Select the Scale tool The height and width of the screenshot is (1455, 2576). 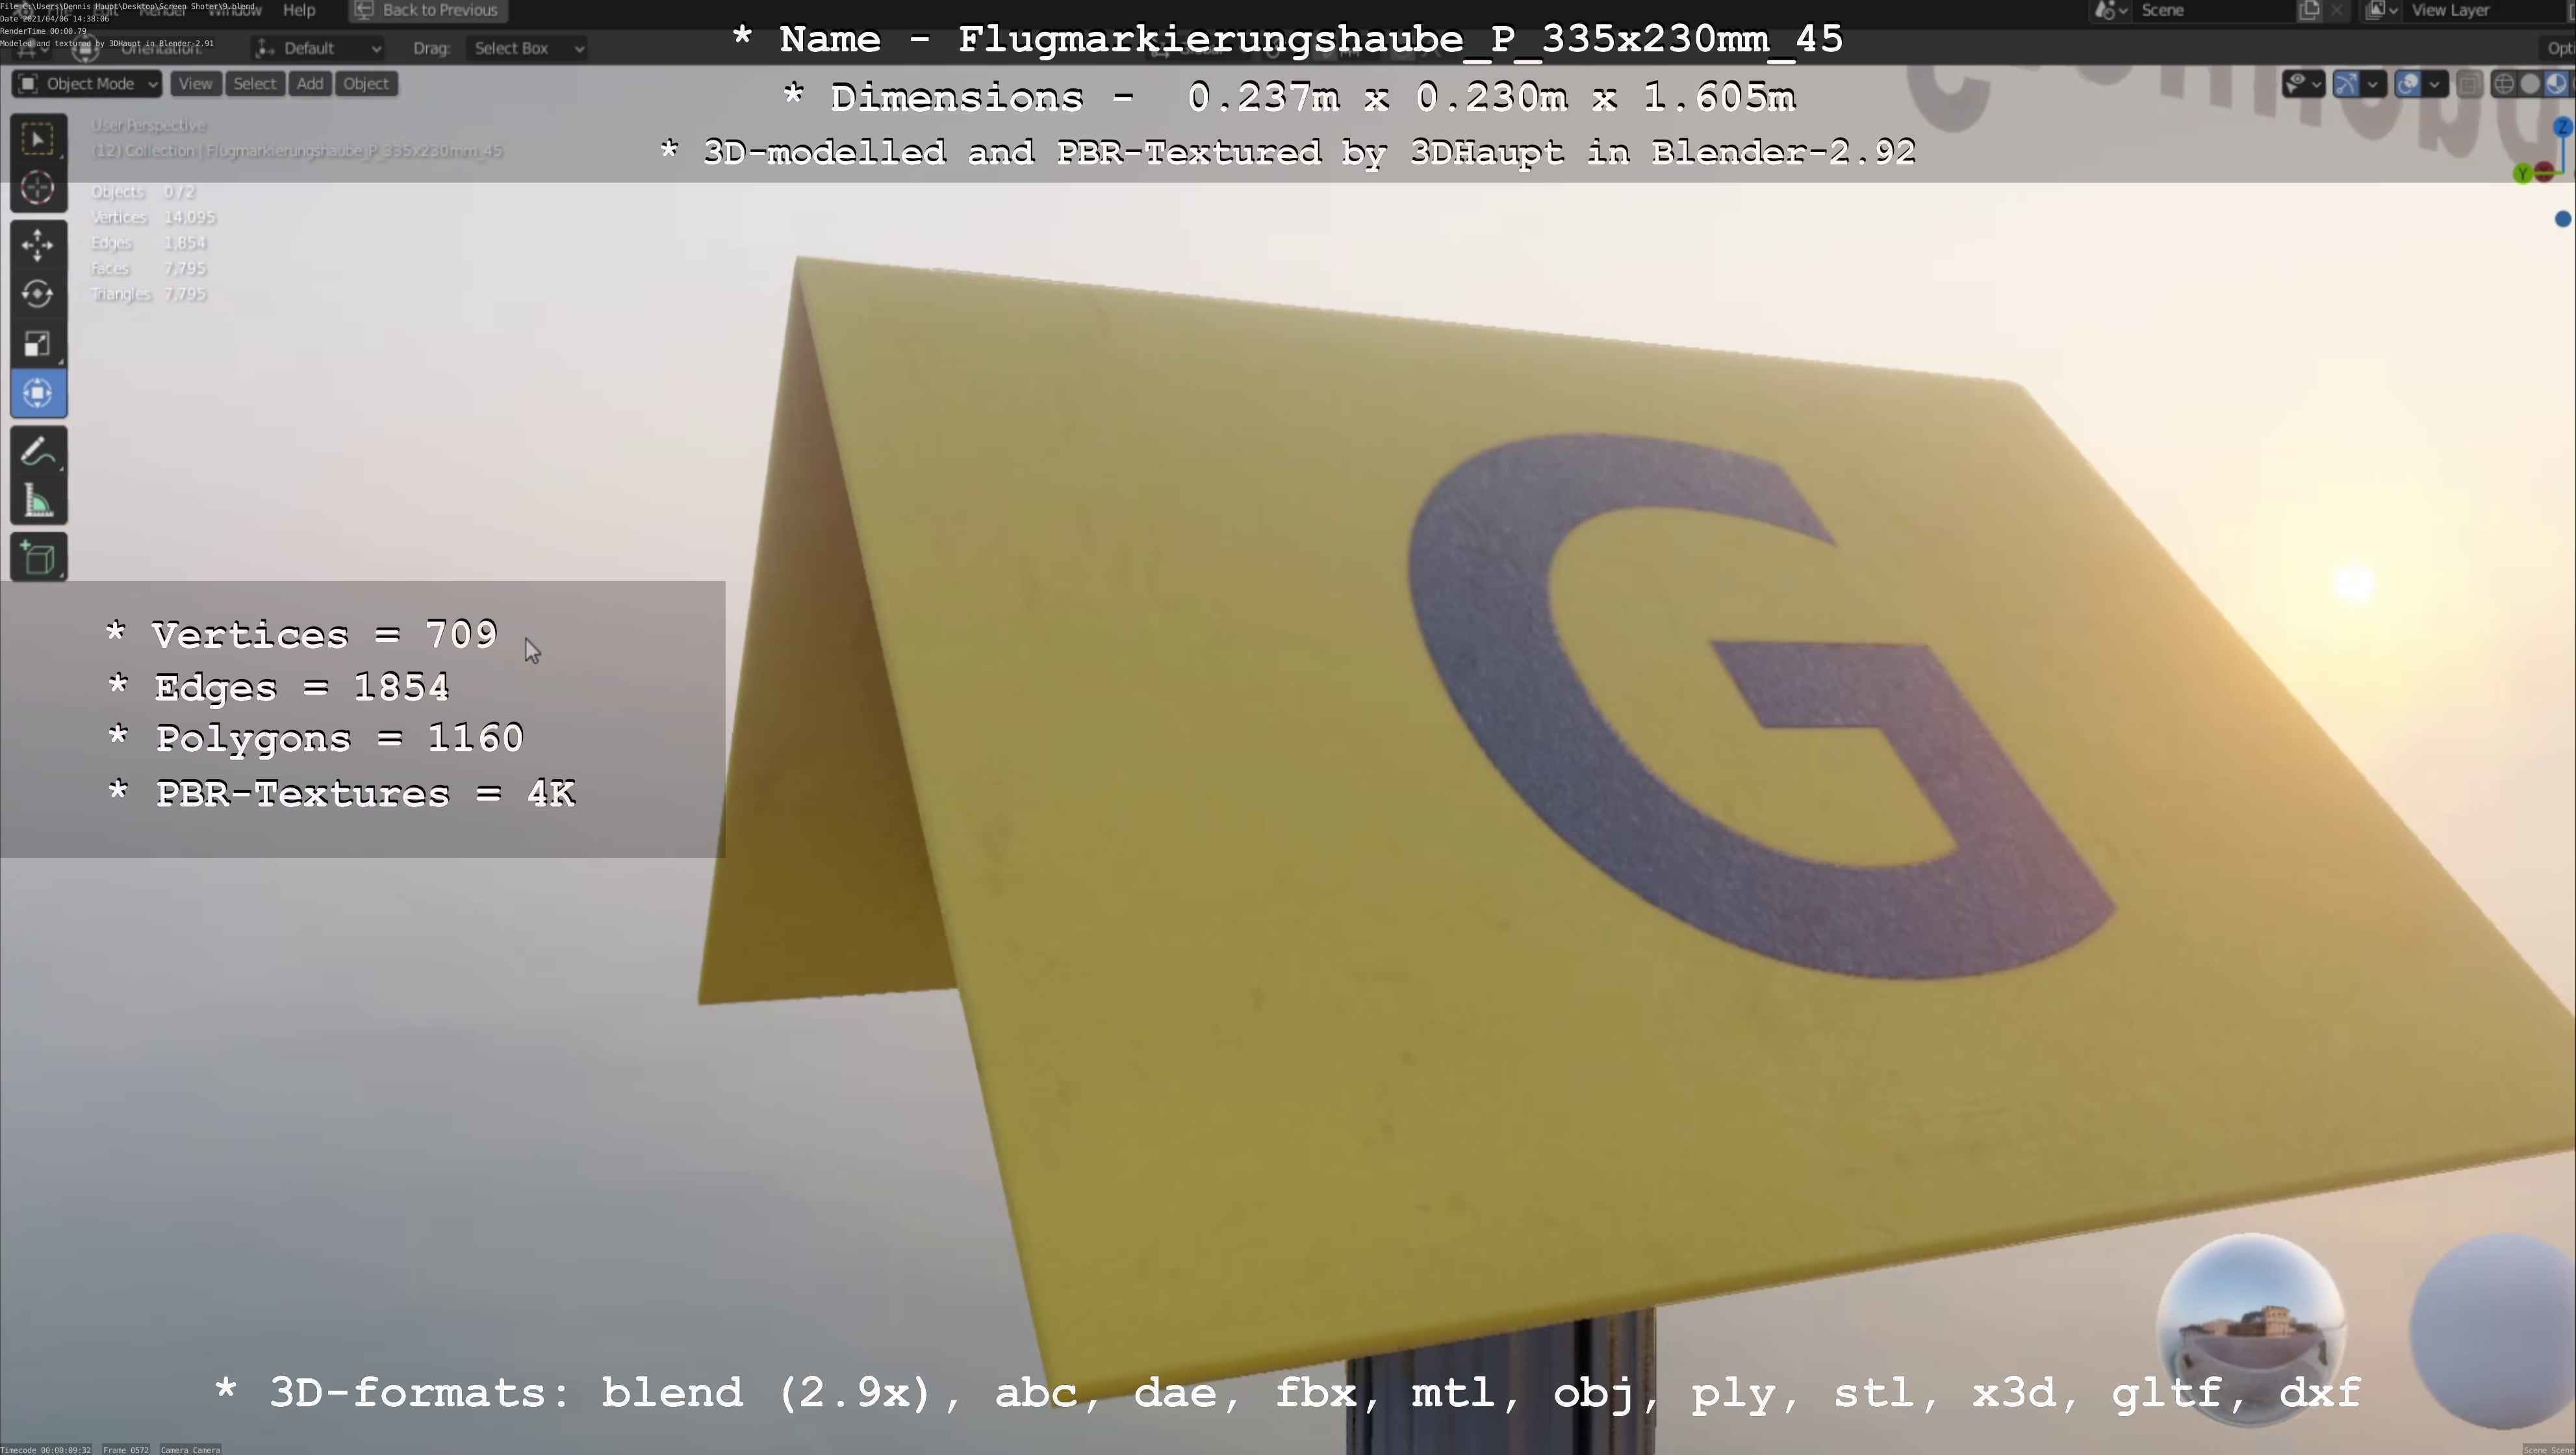click(38, 344)
